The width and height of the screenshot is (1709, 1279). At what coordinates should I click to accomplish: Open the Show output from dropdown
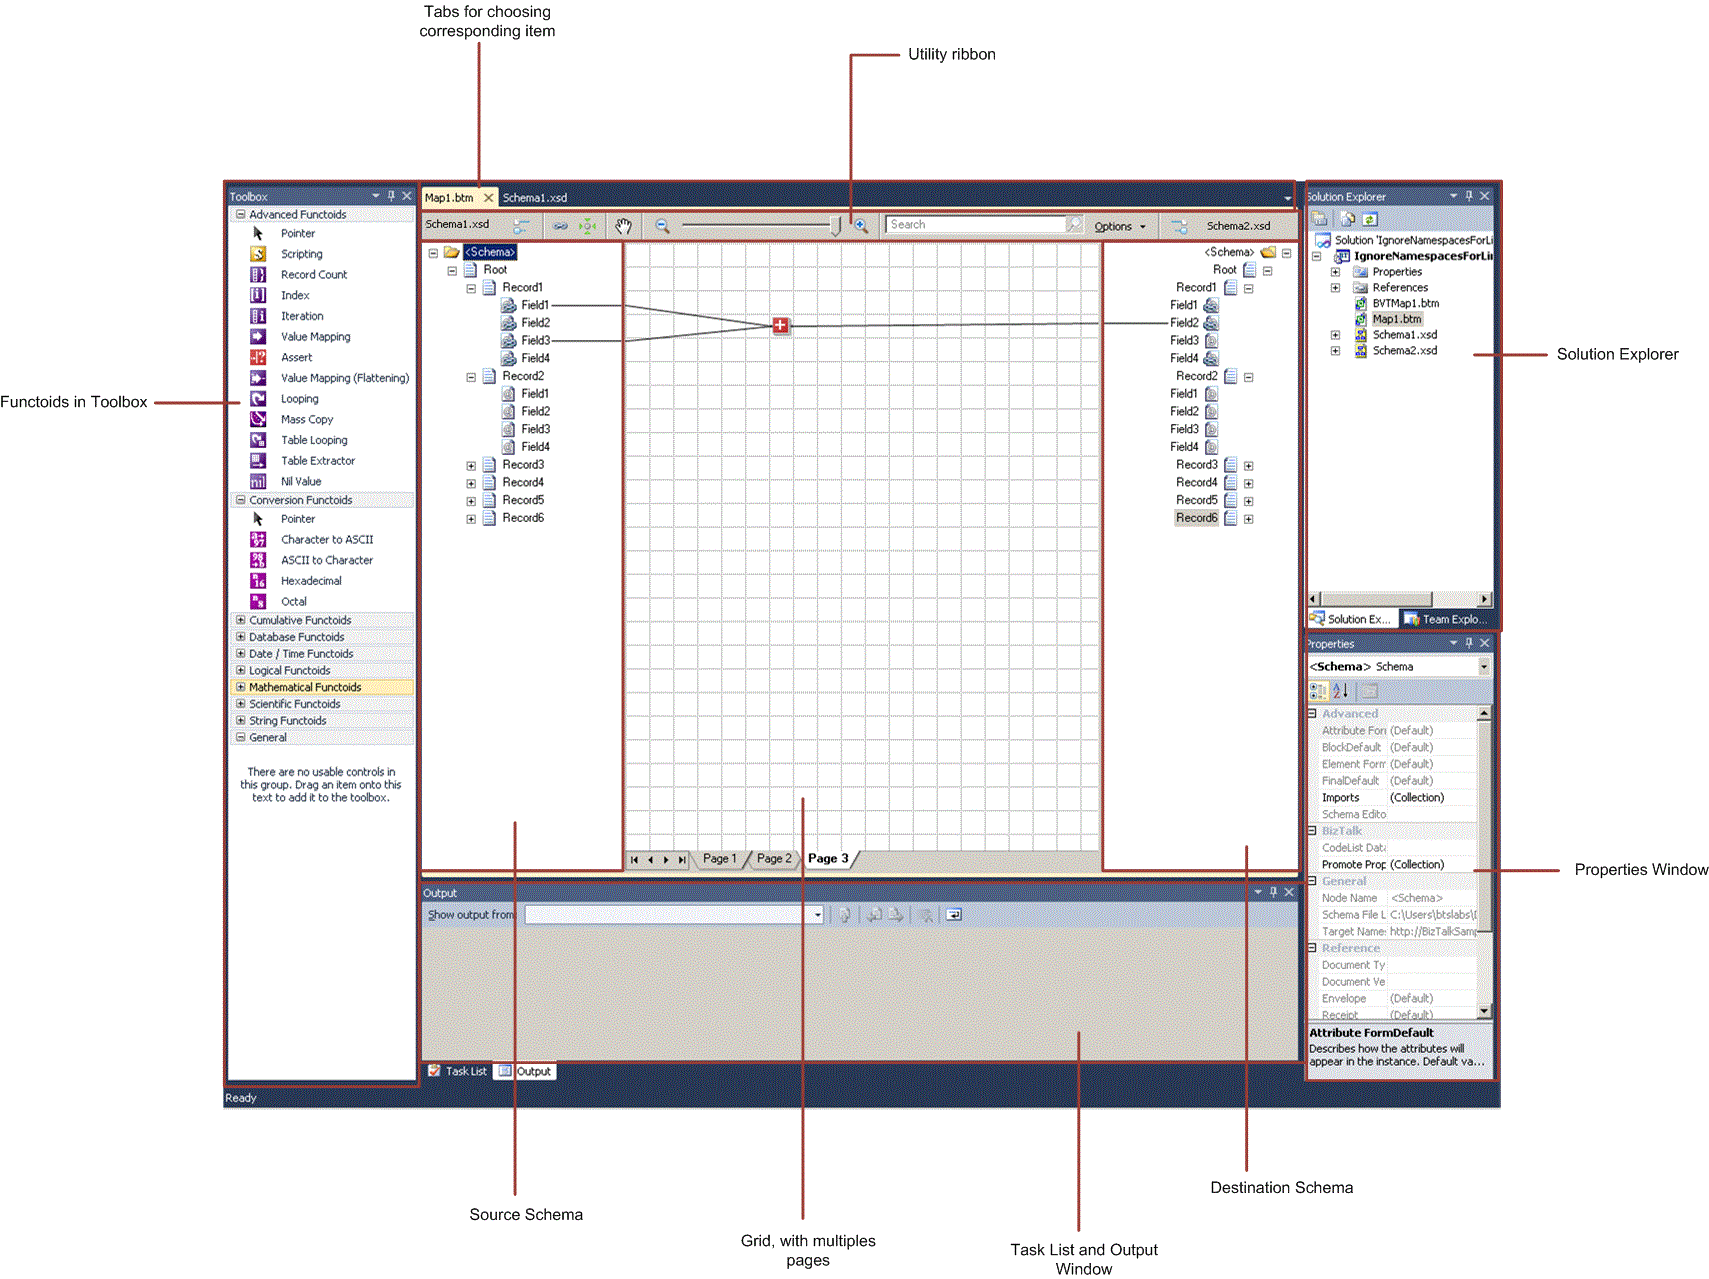point(817,914)
